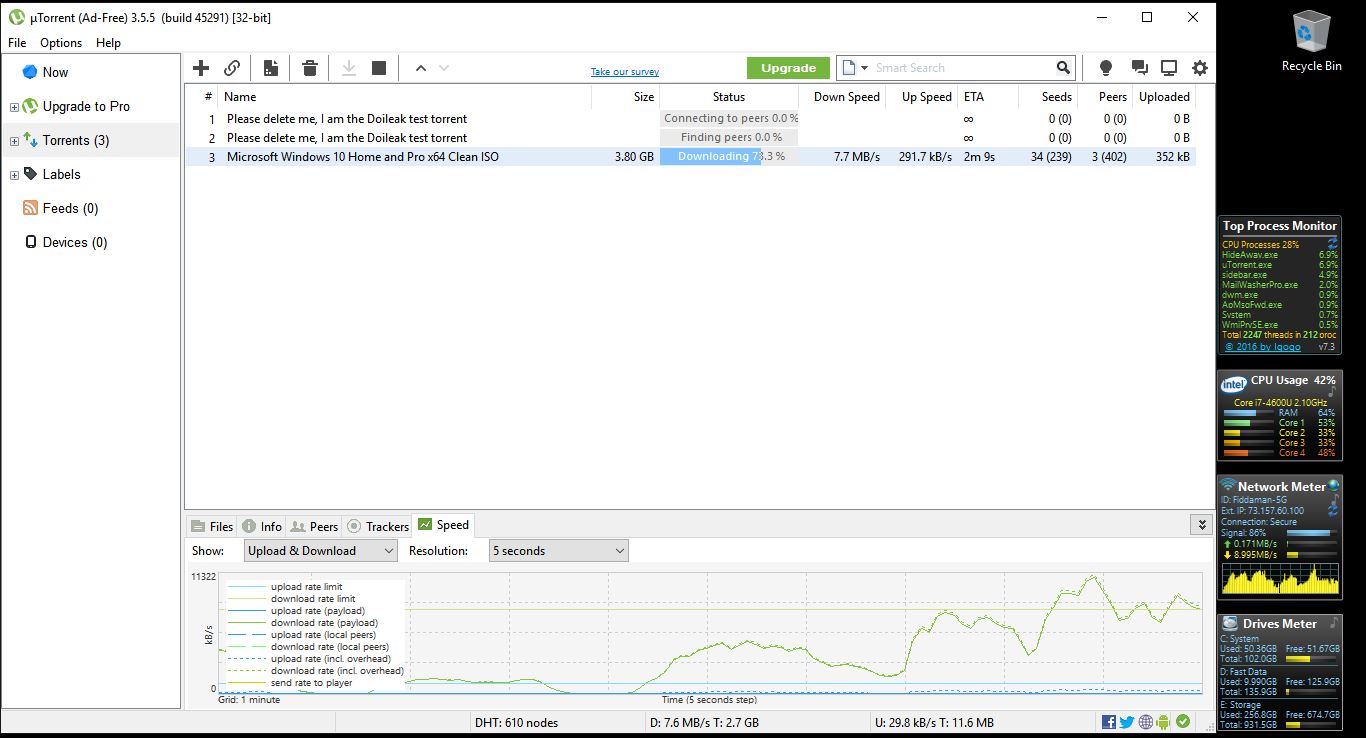Viewport: 1366px width, 738px height.
Task: Click the Twitter icon in status bar
Action: point(1127,722)
